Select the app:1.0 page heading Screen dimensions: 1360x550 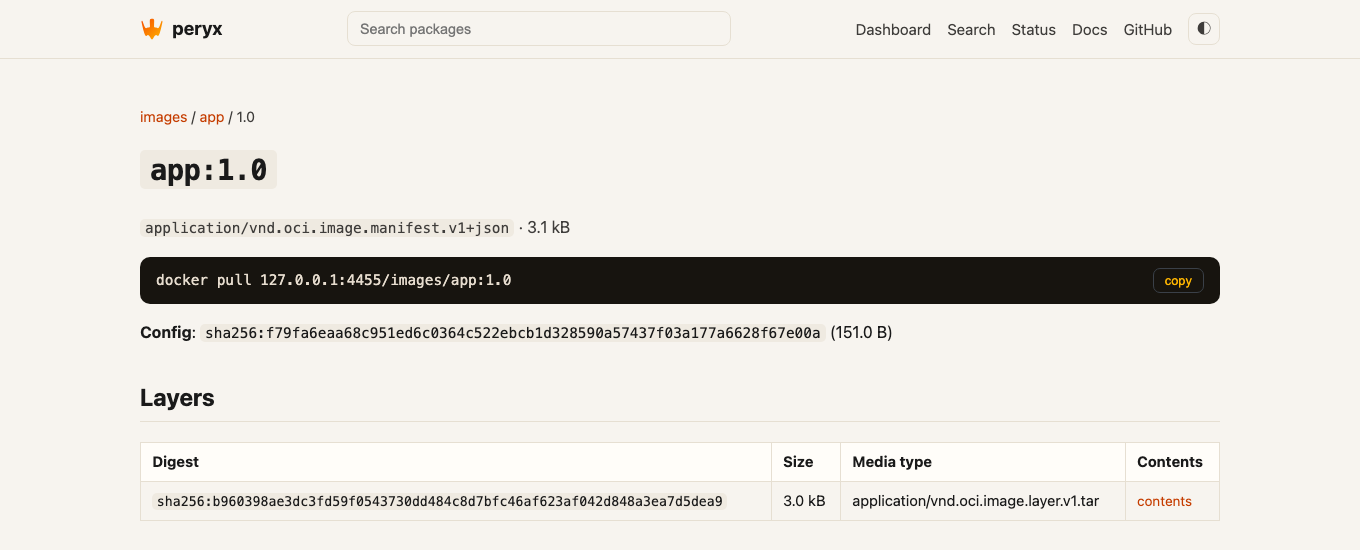[x=208, y=170]
